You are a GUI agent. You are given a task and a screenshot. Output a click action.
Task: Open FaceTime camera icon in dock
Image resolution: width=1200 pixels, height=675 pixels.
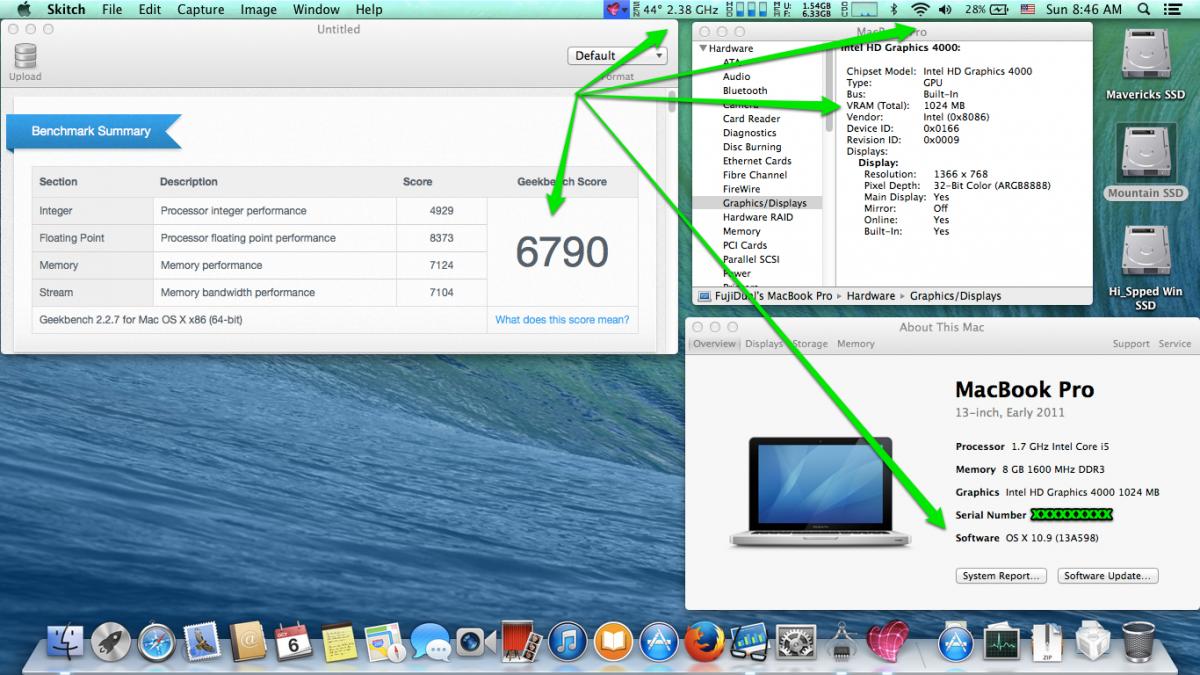[x=476, y=641]
